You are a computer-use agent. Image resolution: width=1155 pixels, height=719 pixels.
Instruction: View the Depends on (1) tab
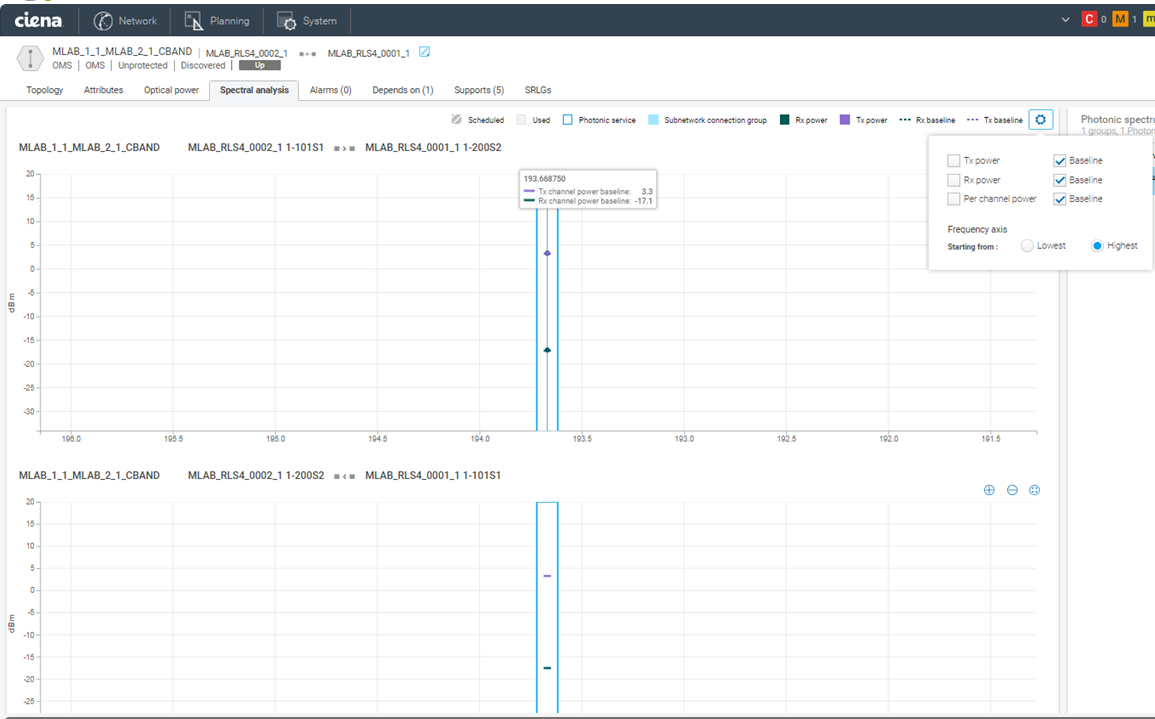click(x=403, y=90)
